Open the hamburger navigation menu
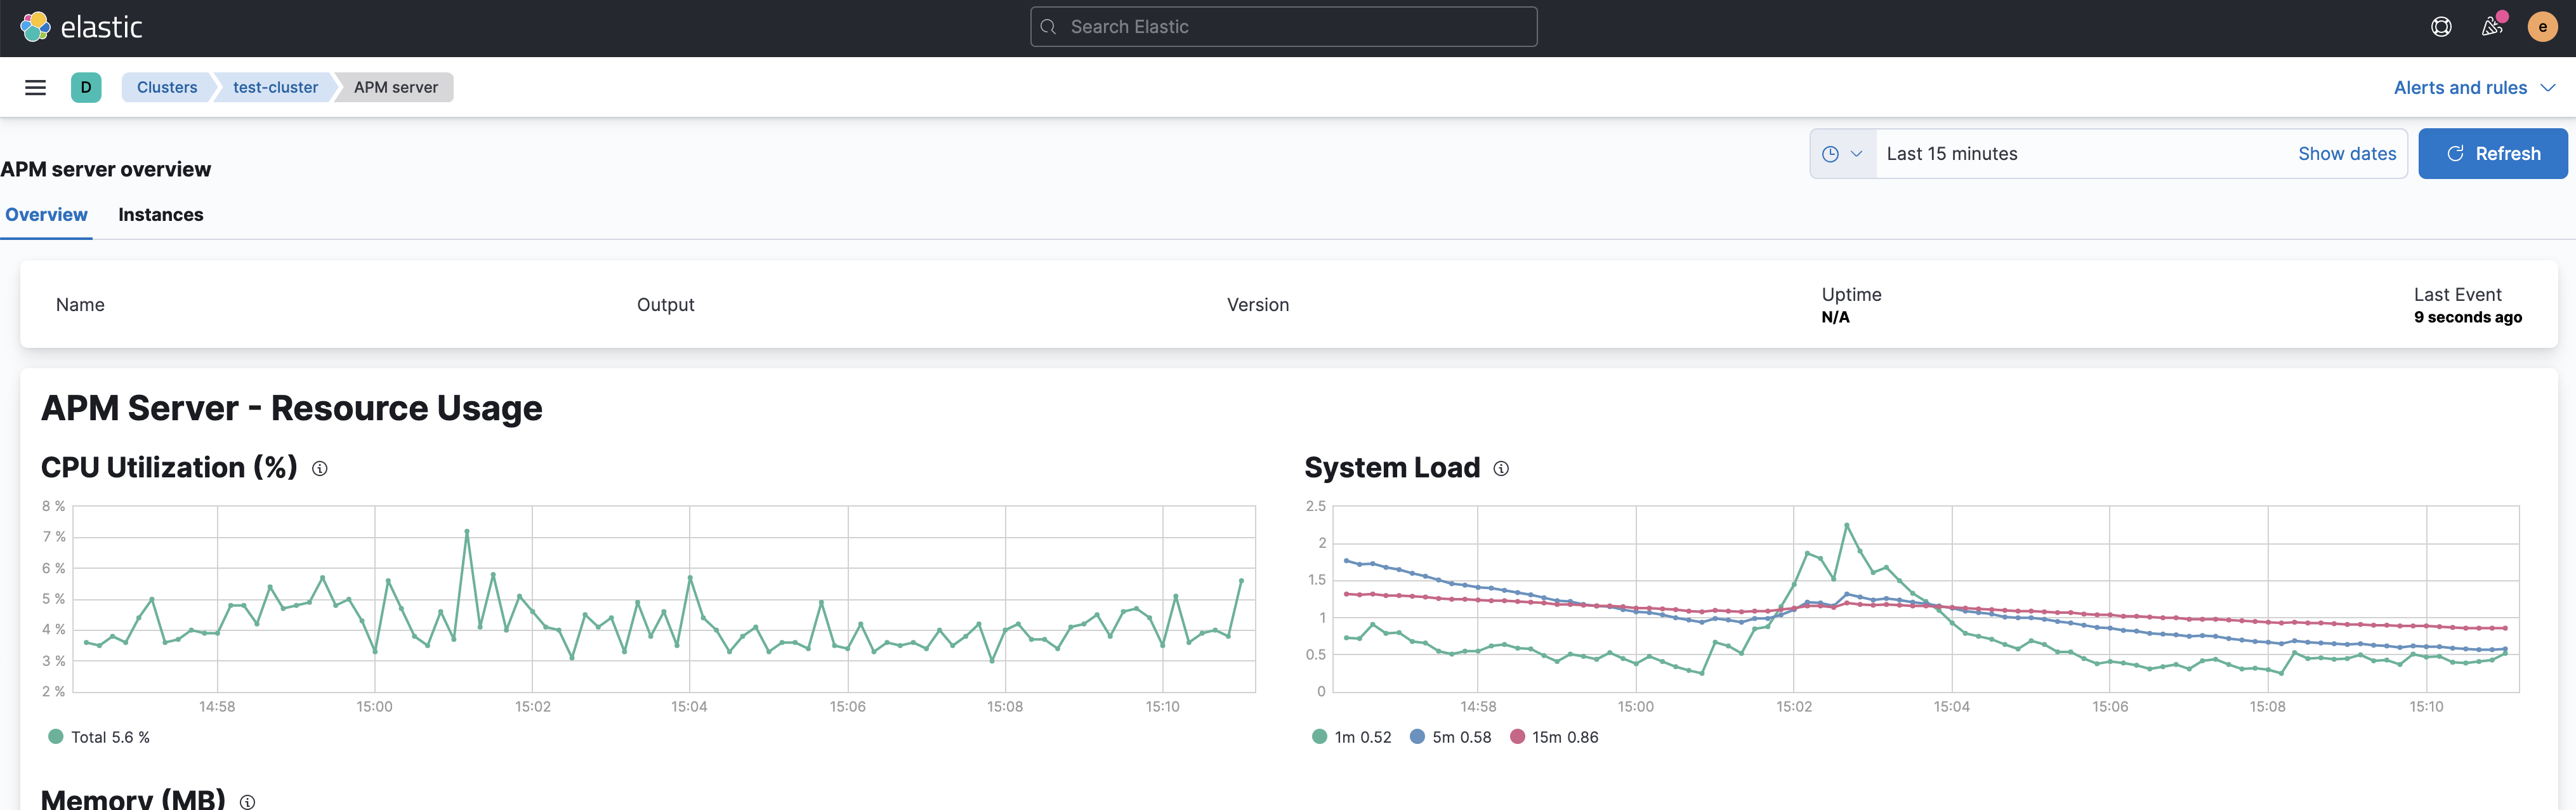 pyautogui.click(x=35, y=87)
